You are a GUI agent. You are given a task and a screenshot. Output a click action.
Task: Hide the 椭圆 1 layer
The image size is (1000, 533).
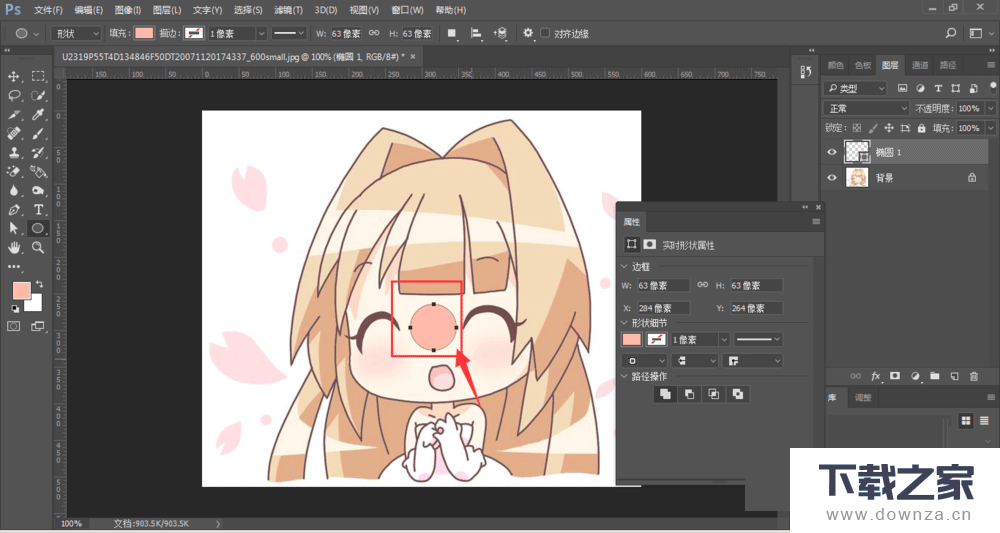(832, 152)
